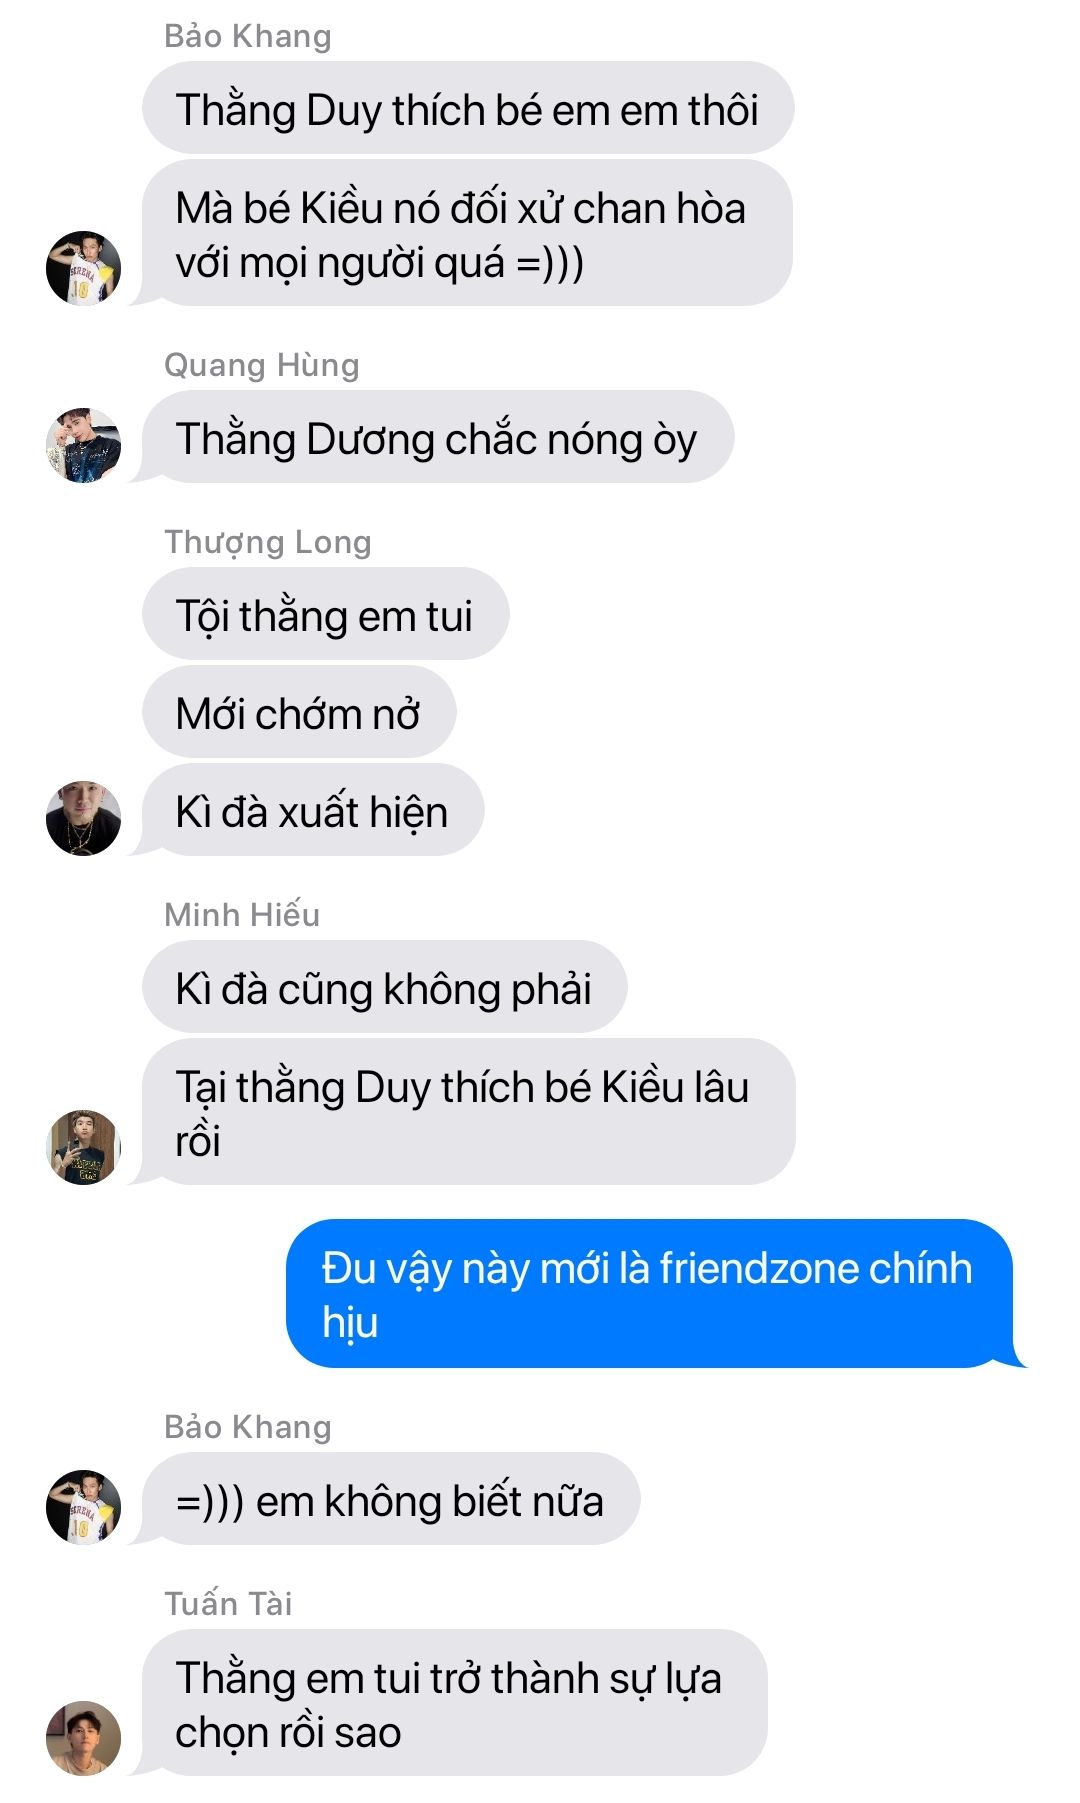Tap bubble 'Tại thằng Duy thích bé Kiều lâu rồi'
Viewport: 1080px width, 1803px height.
click(469, 1112)
